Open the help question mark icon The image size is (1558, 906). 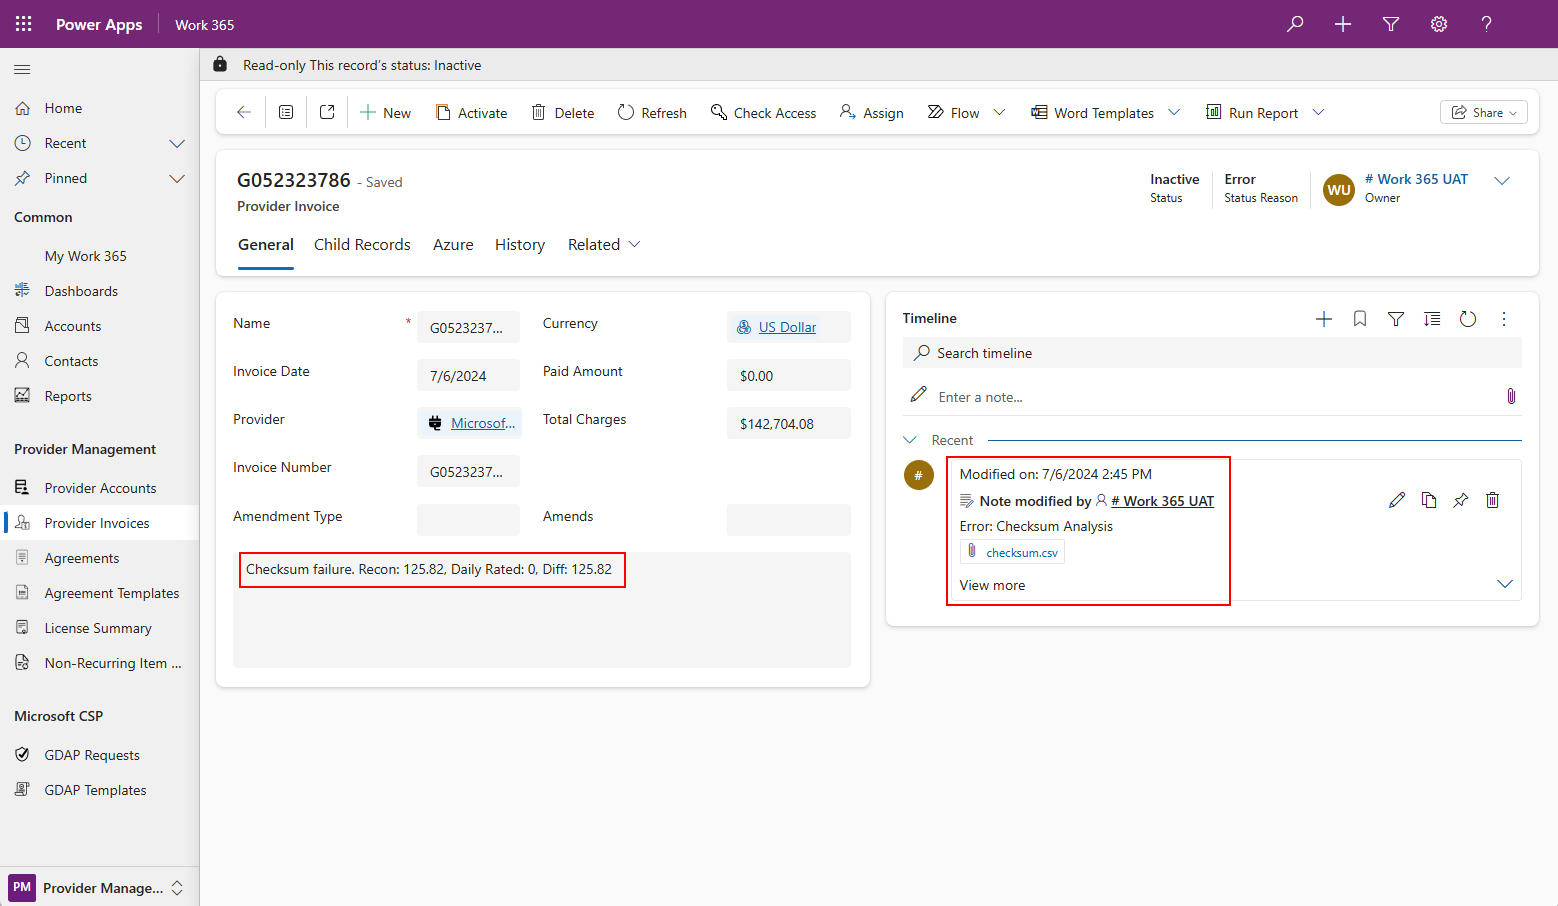click(1487, 24)
